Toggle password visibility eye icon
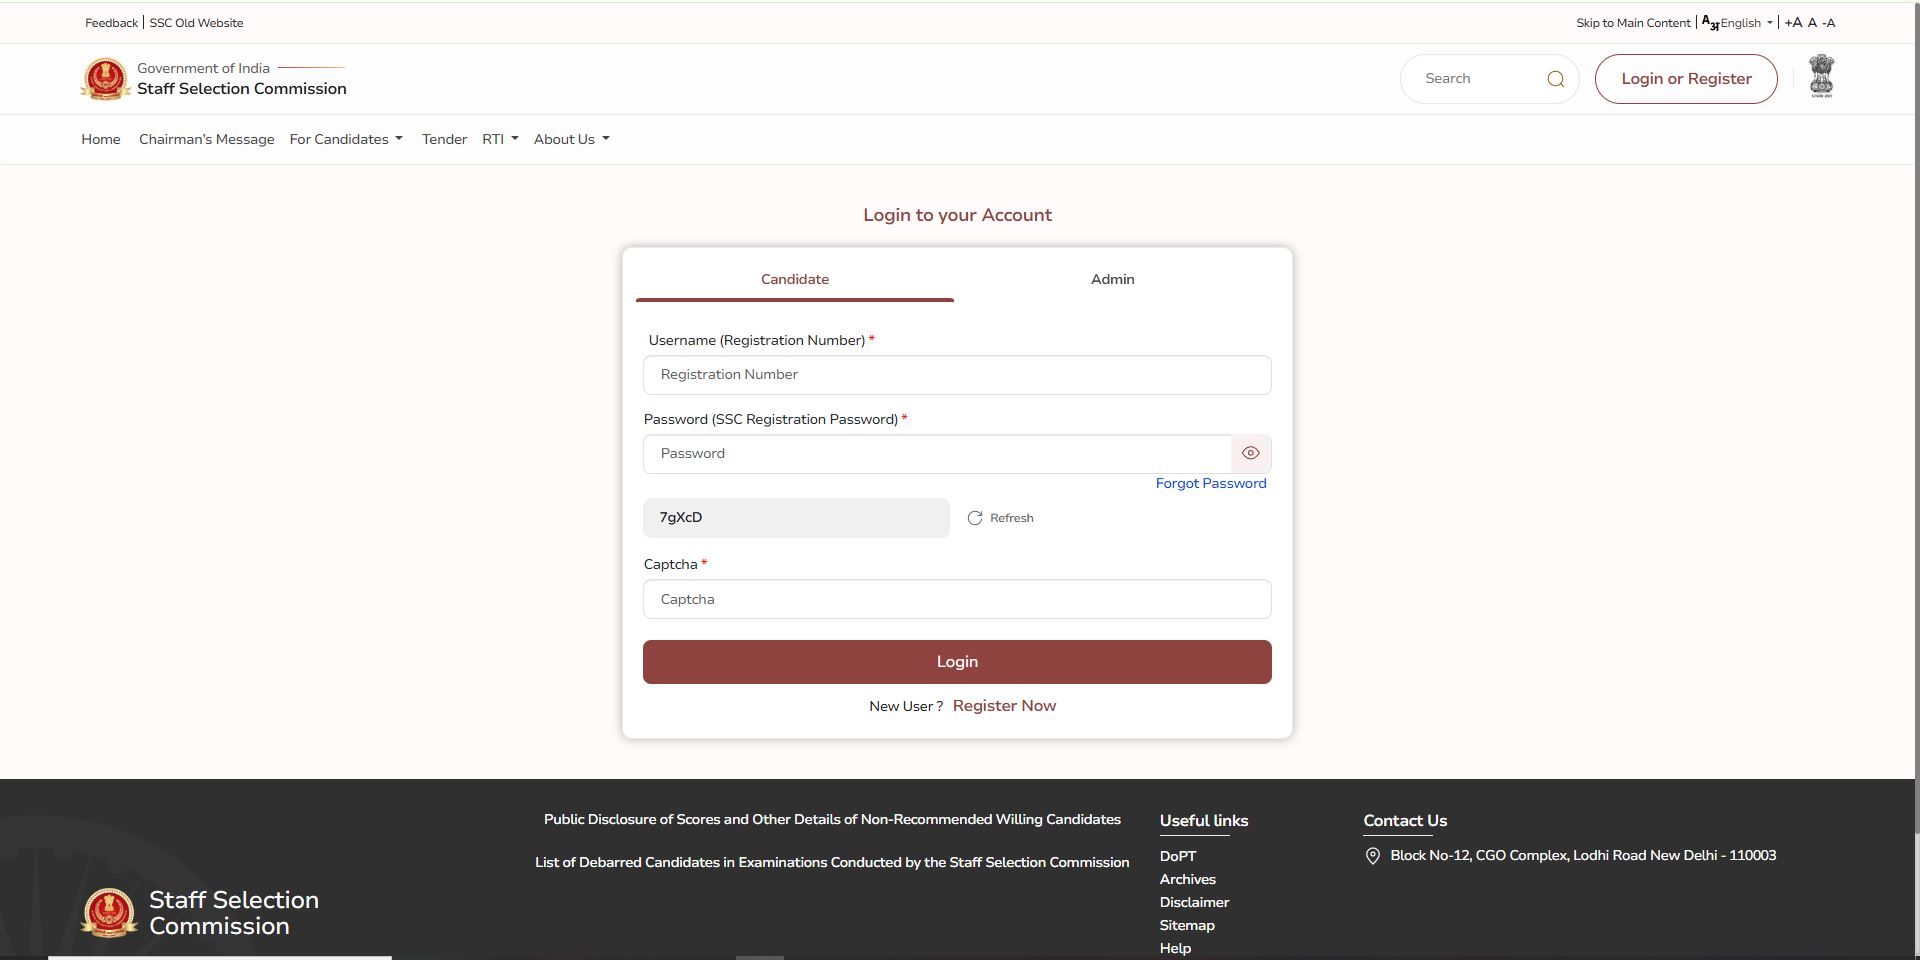 click(x=1250, y=454)
